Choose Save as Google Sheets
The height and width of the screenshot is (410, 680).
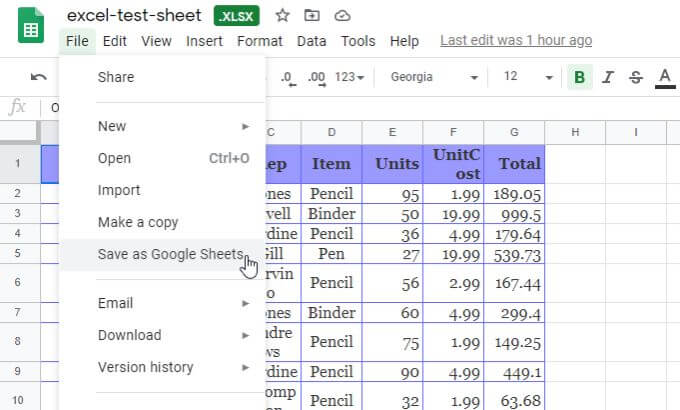click(170, 254)
